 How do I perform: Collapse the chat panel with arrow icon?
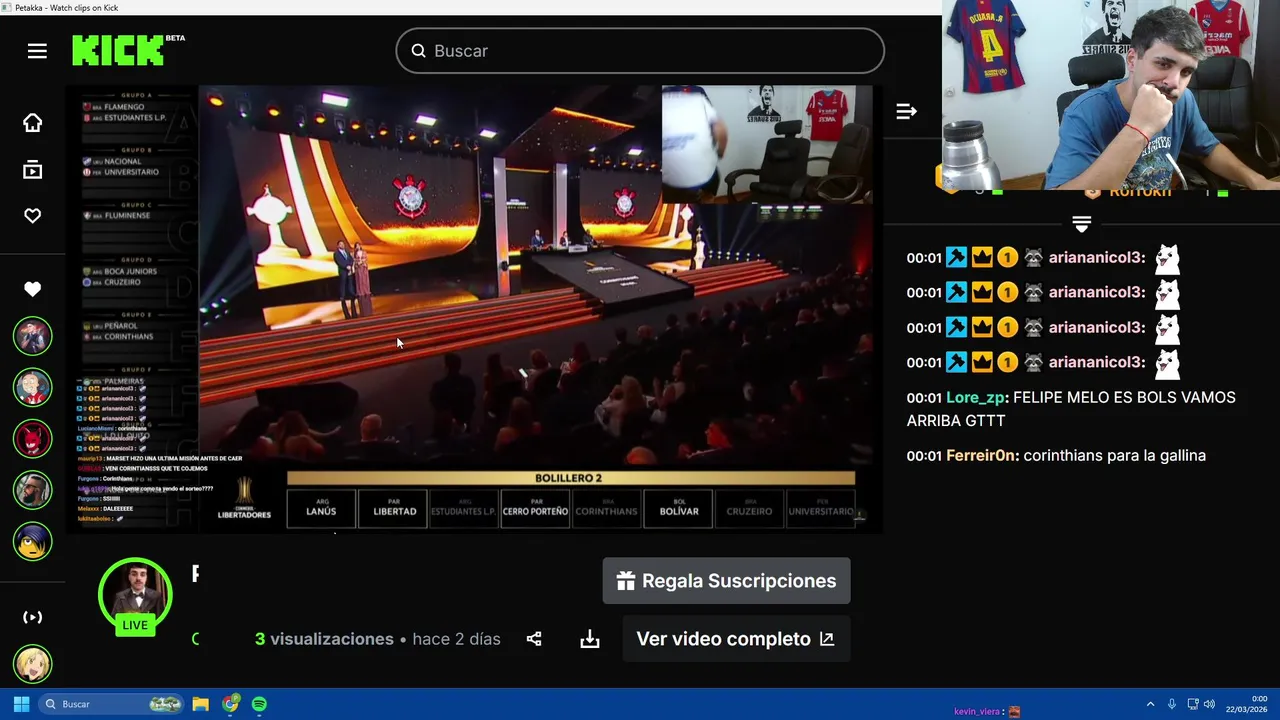pos(906,112)
